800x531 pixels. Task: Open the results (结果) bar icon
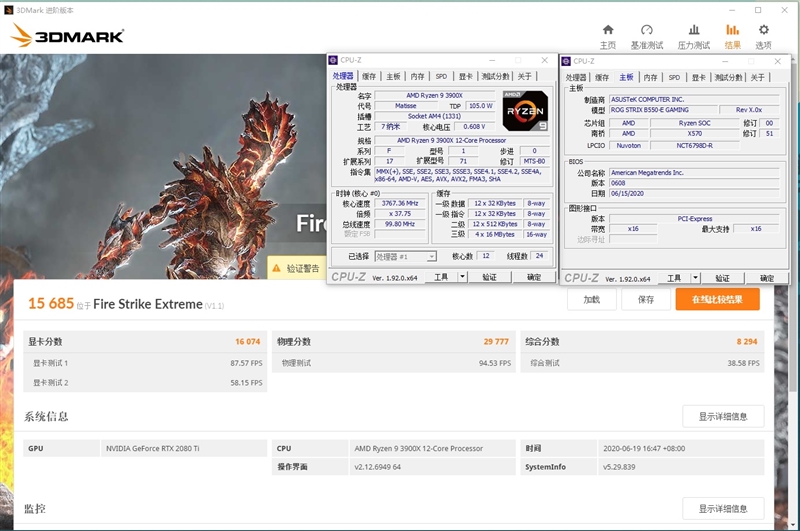coord(733,30)
